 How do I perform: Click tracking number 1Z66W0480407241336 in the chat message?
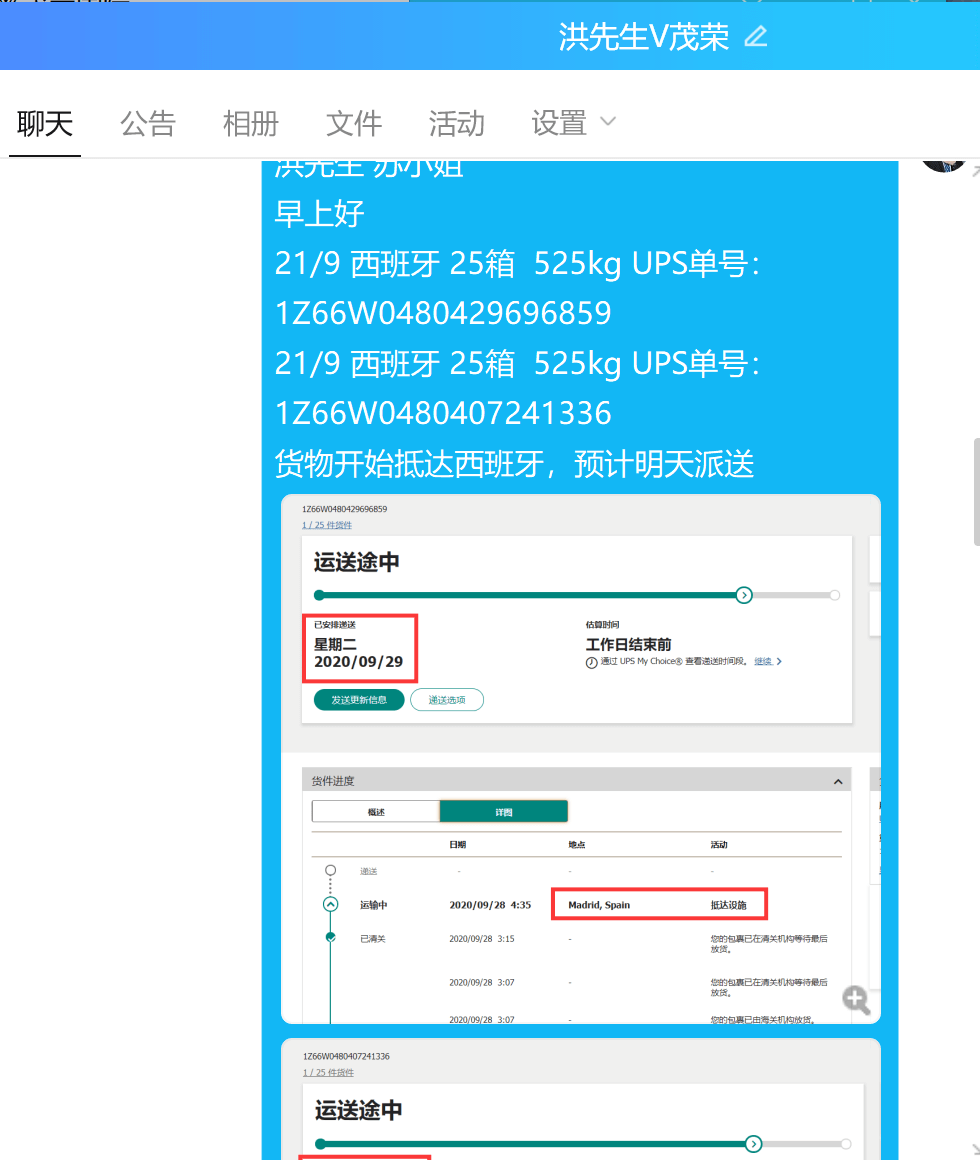click(443, 413)
